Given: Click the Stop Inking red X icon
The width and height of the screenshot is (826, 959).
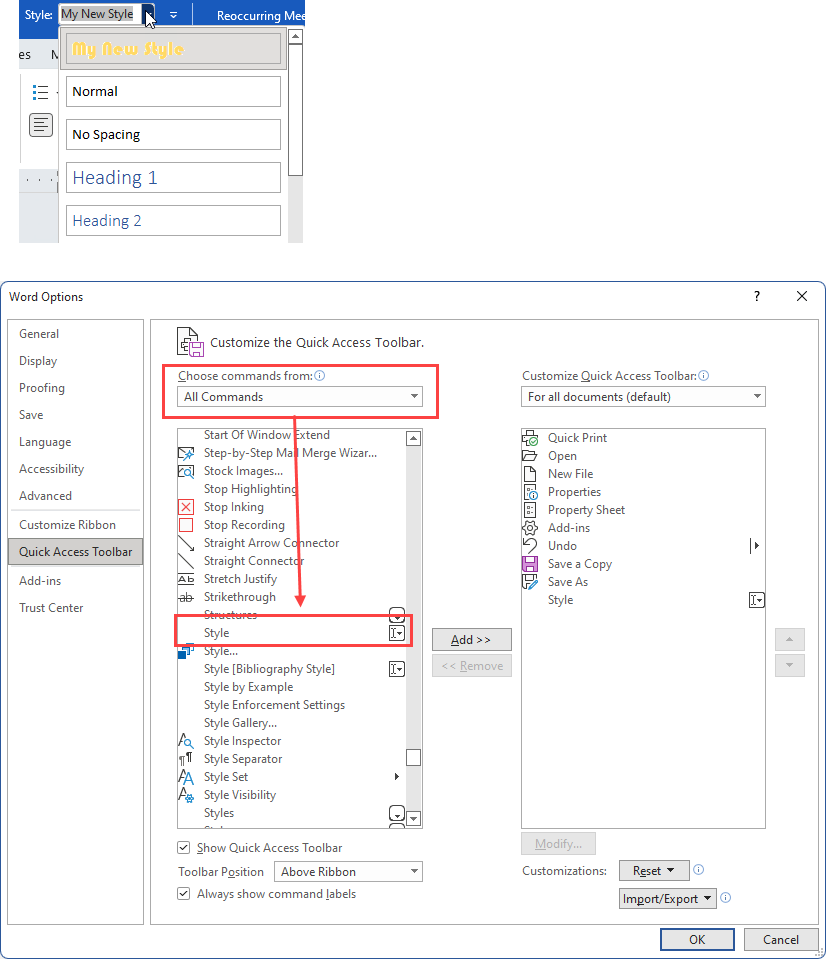Looking at the screenshot, I should coord(186,507).
